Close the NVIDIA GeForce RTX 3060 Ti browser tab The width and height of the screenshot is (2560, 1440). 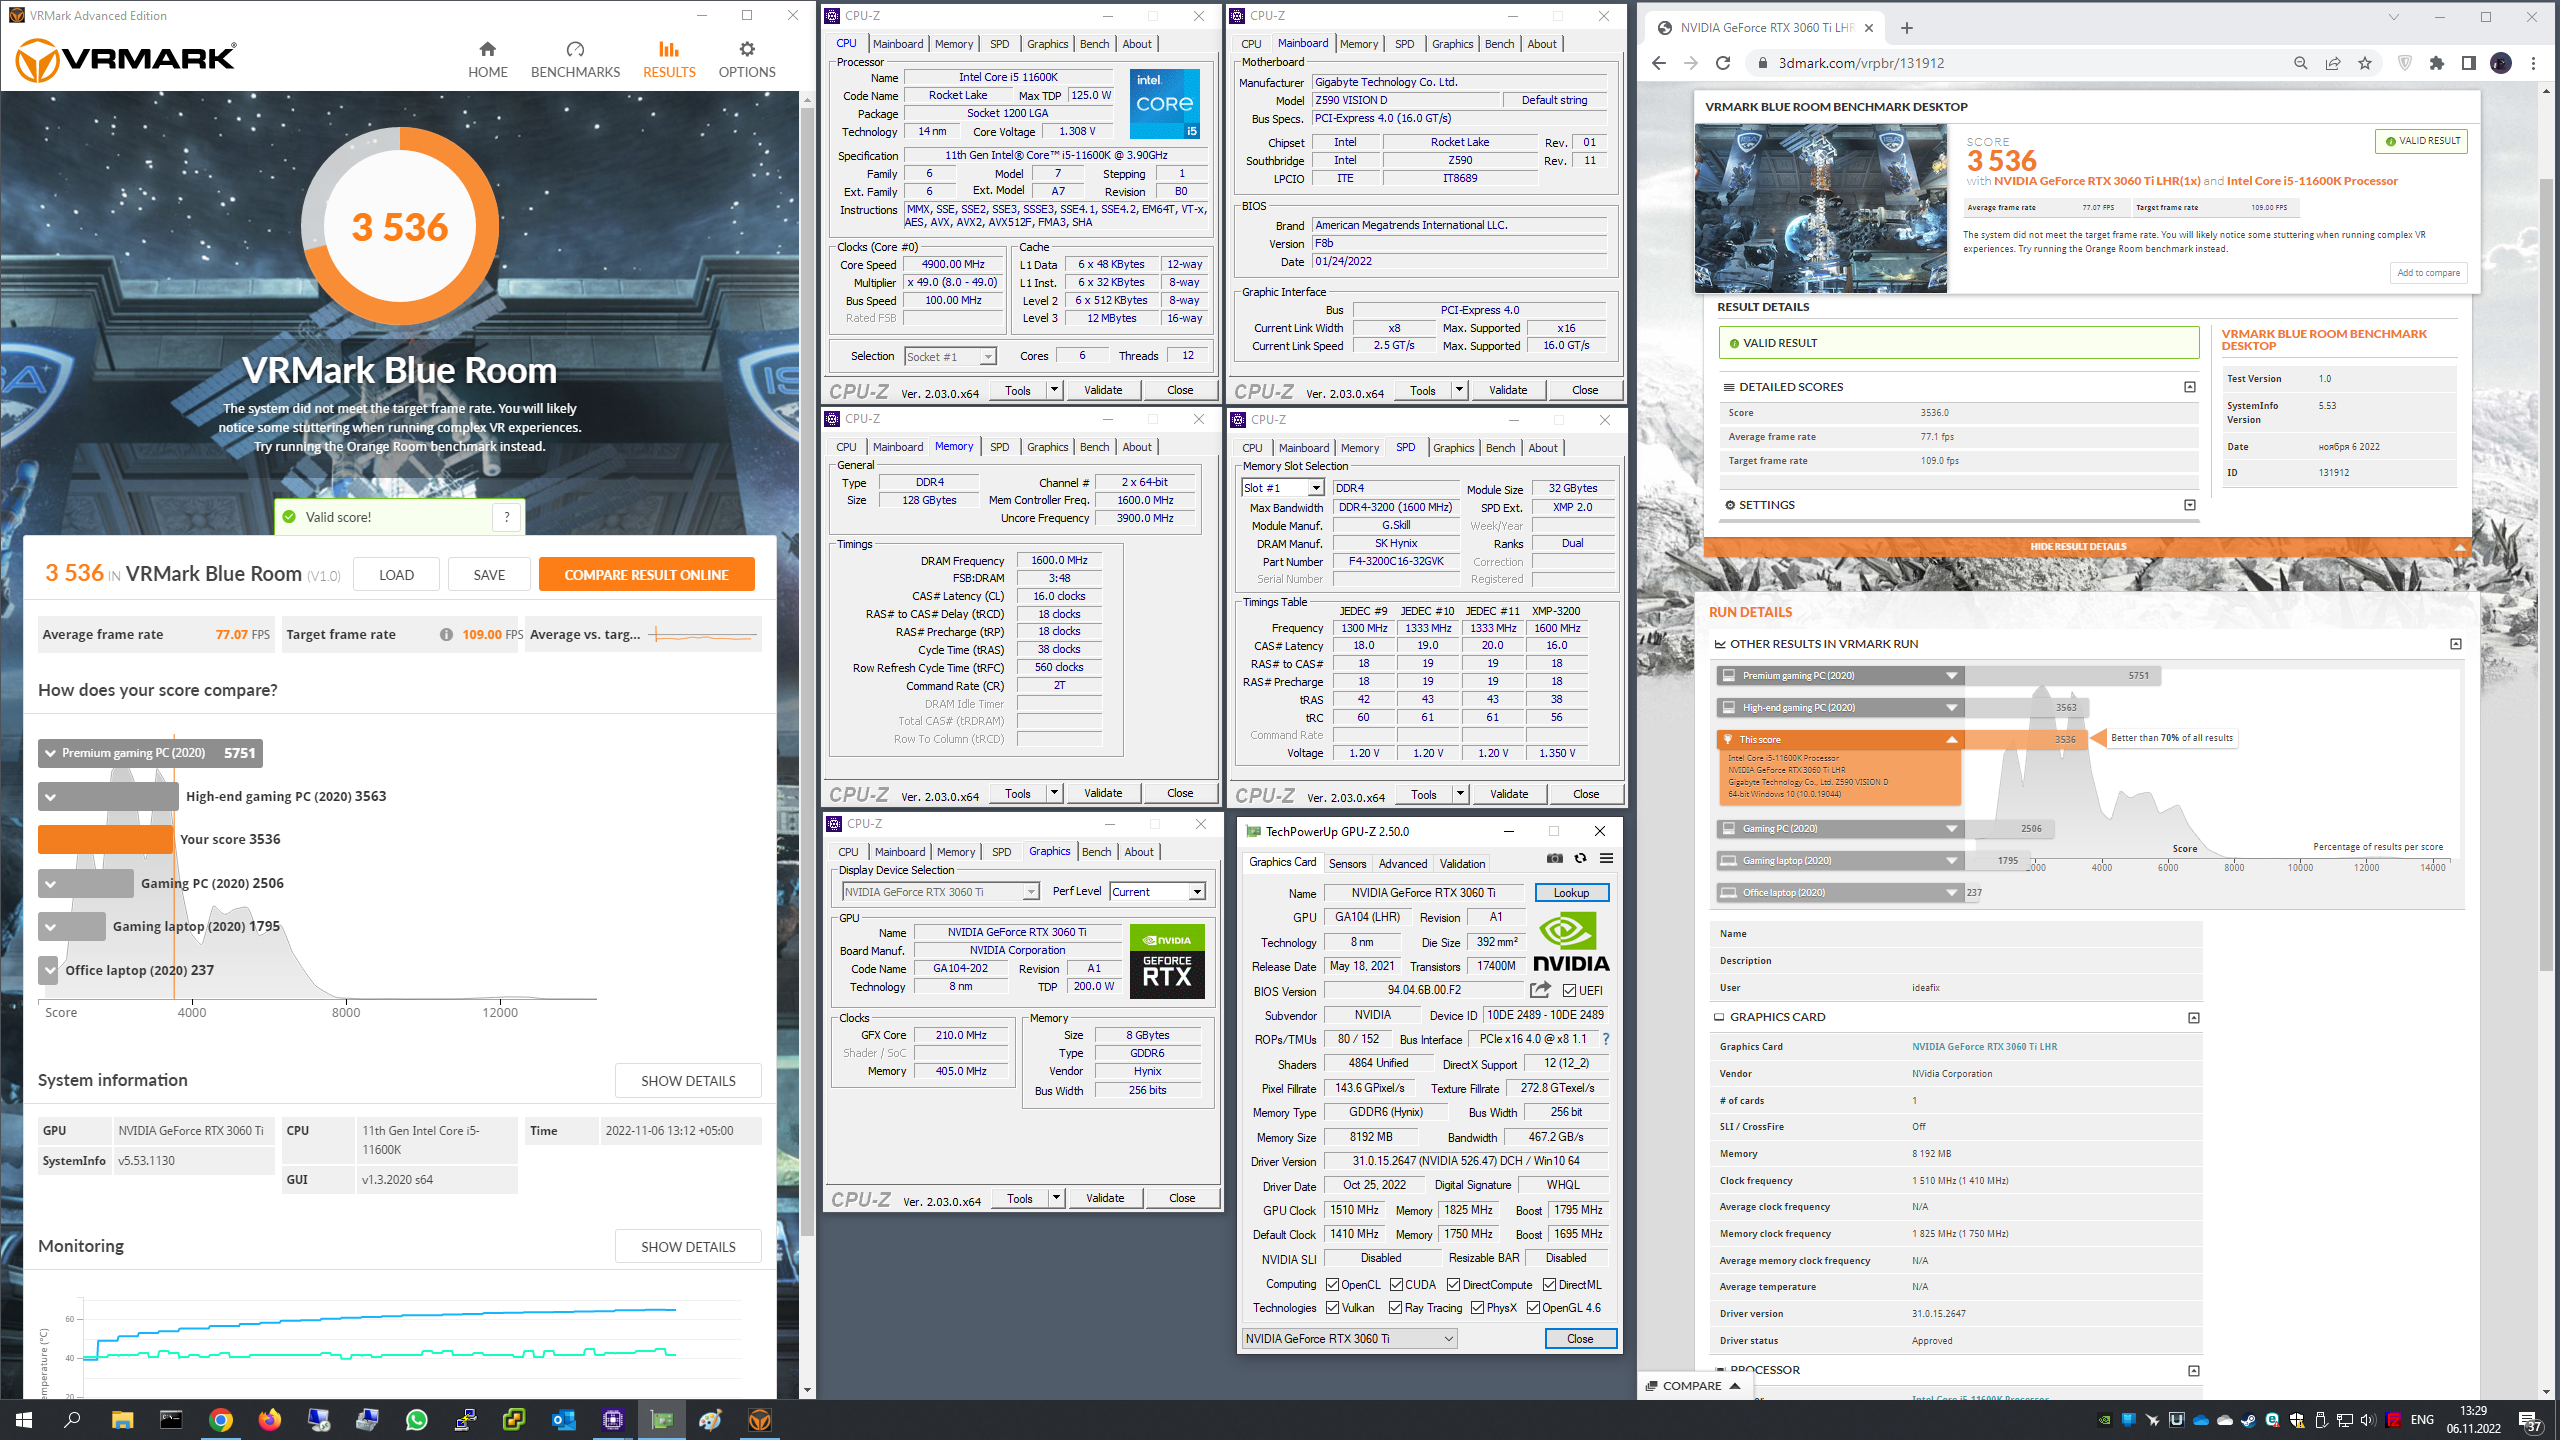point(1868,28)
